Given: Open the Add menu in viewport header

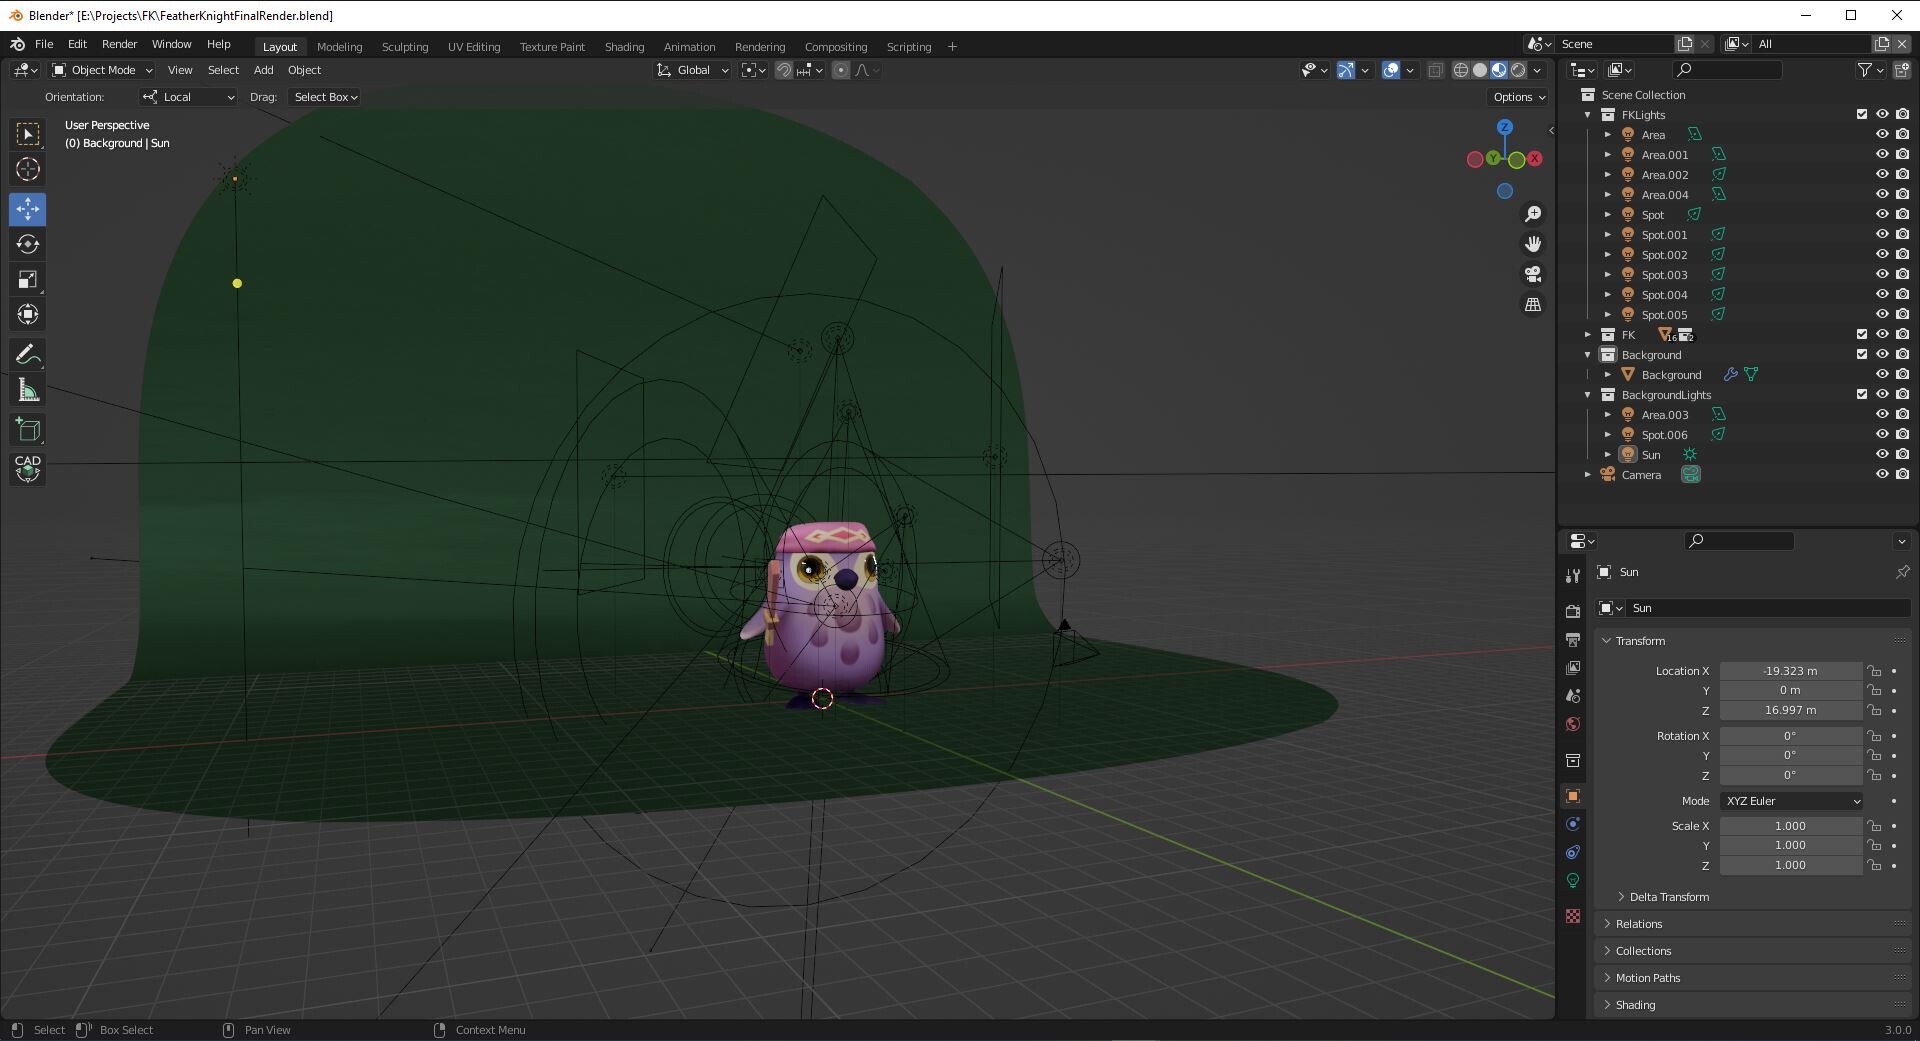Looking at the screenshot, I should tap(263, 70).
